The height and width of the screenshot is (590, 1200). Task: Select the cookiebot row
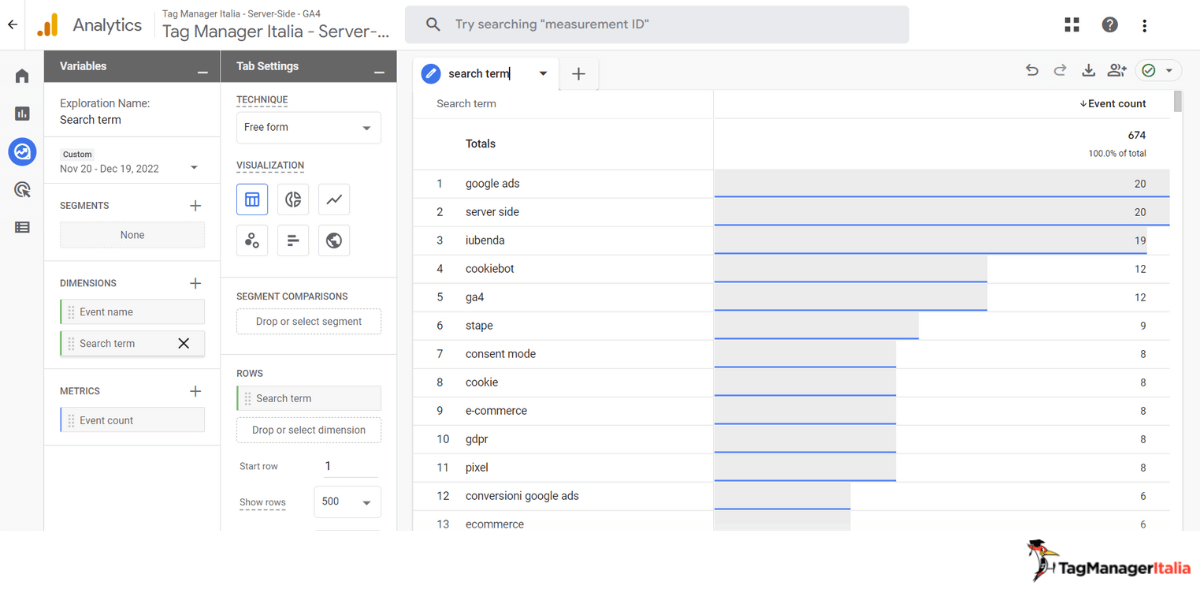coord(791,269)
